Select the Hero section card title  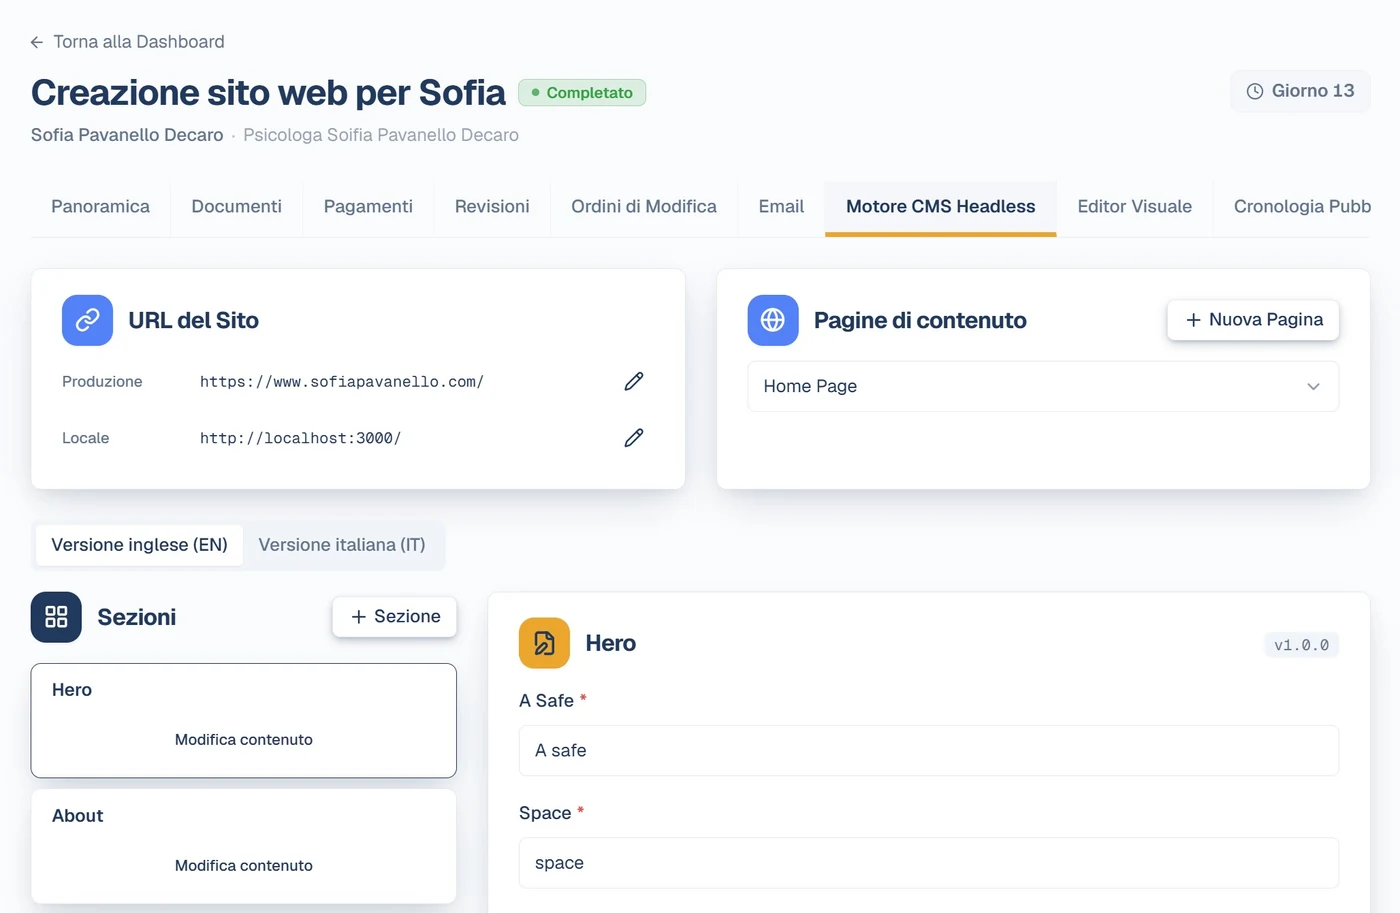tap(72, 690)
